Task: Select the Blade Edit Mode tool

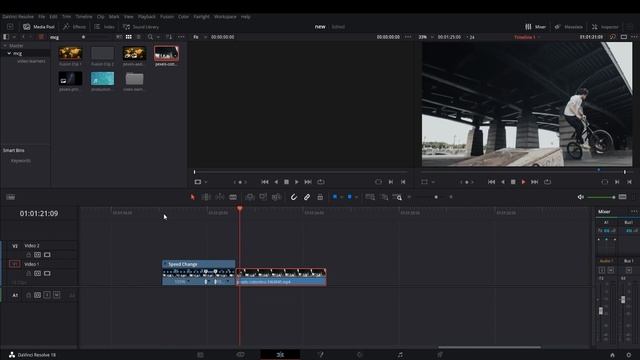Action: (x=233, y=197)
